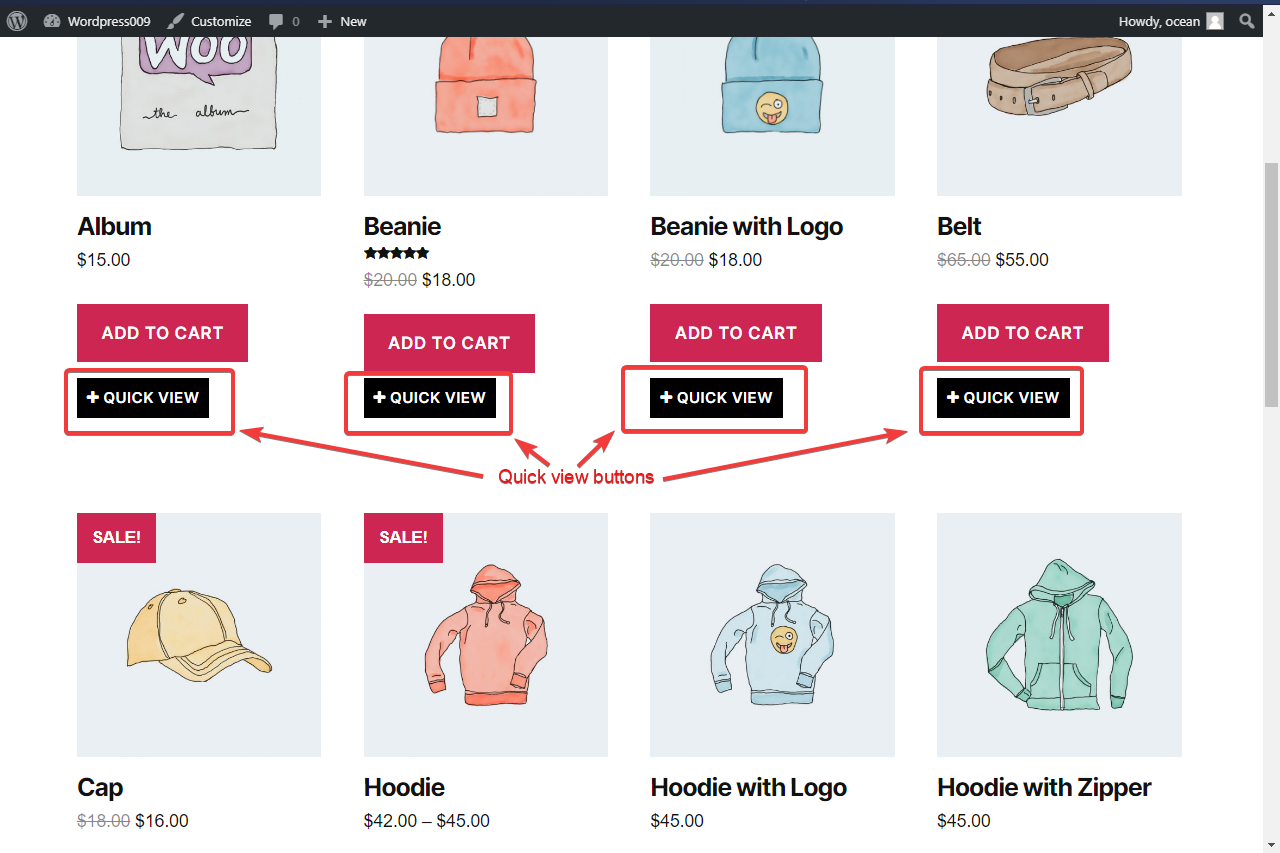This screenshot has height=853, width=1280.
Task: Click the user avatar next to Howdy, ocean
Action: click(1213, 20)
